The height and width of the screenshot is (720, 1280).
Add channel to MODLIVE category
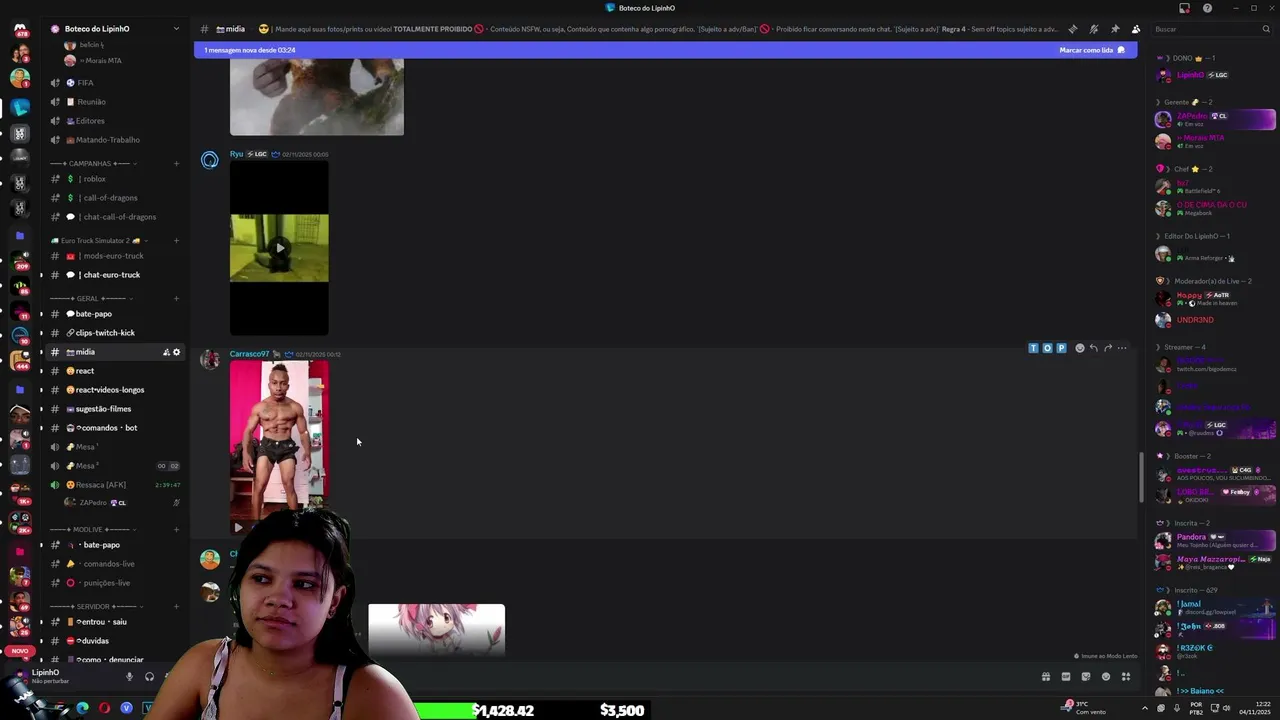(x=176, y=529)
